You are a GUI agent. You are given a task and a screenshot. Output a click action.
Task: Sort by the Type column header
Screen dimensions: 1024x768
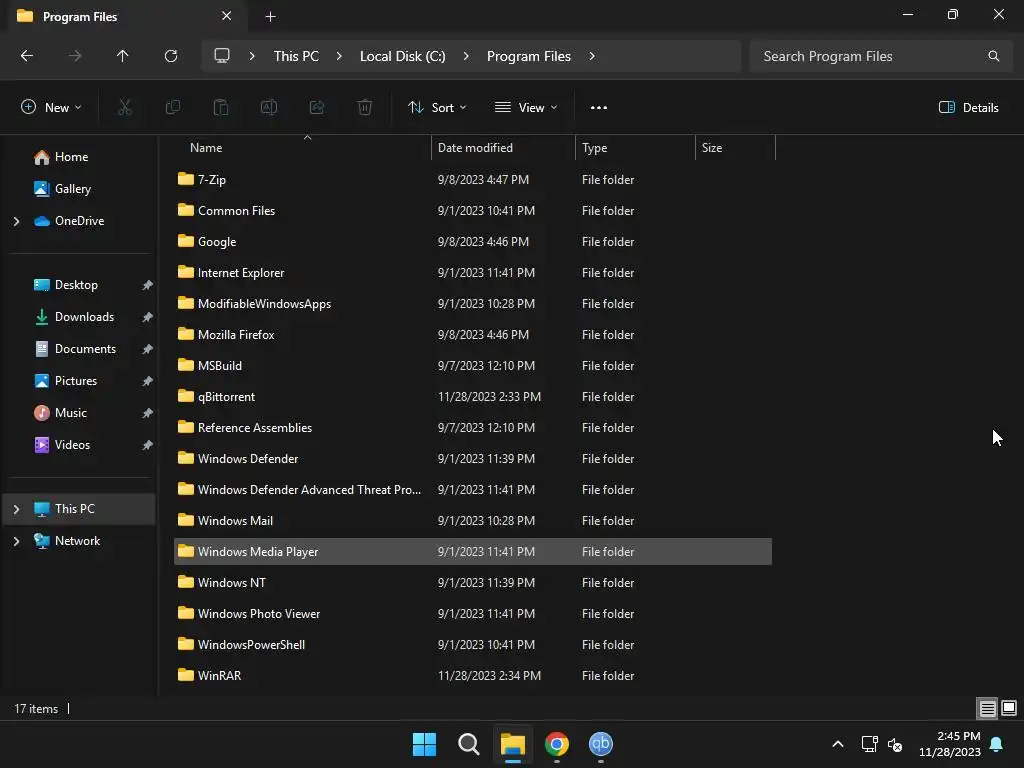pos(635,148)
